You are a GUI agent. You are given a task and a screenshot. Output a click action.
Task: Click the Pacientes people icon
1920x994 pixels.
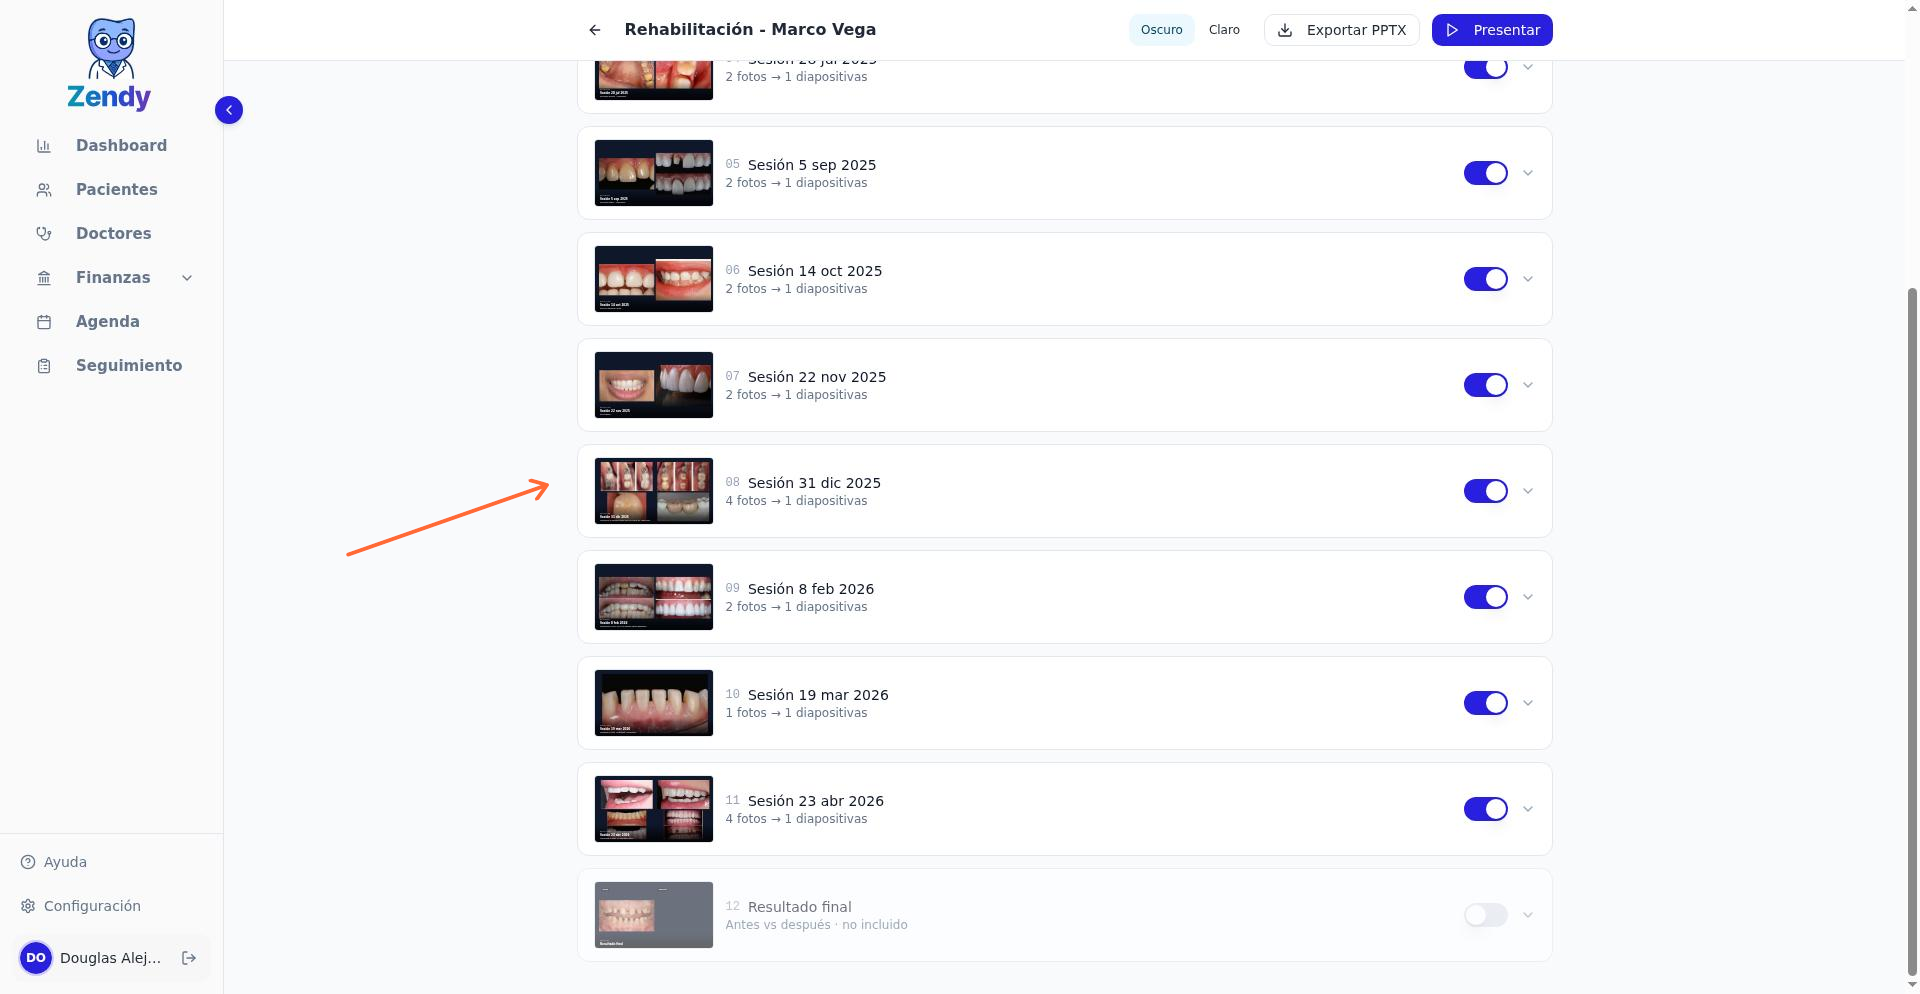click(x=44, y=190)
